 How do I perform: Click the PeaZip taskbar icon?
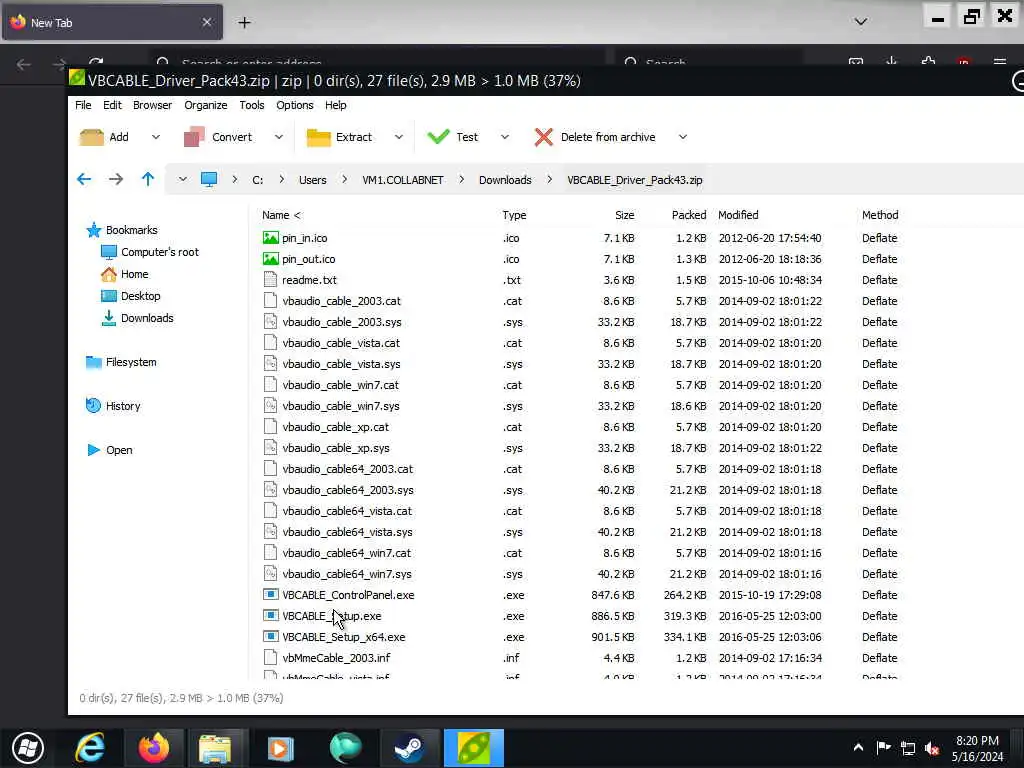coord(474,748)
